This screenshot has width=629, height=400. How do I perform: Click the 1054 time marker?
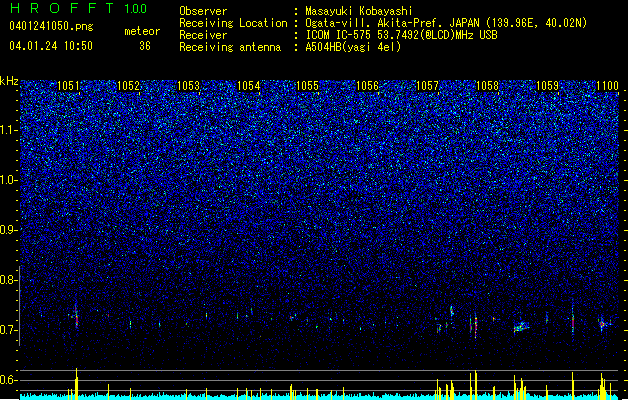coord(248,86)
